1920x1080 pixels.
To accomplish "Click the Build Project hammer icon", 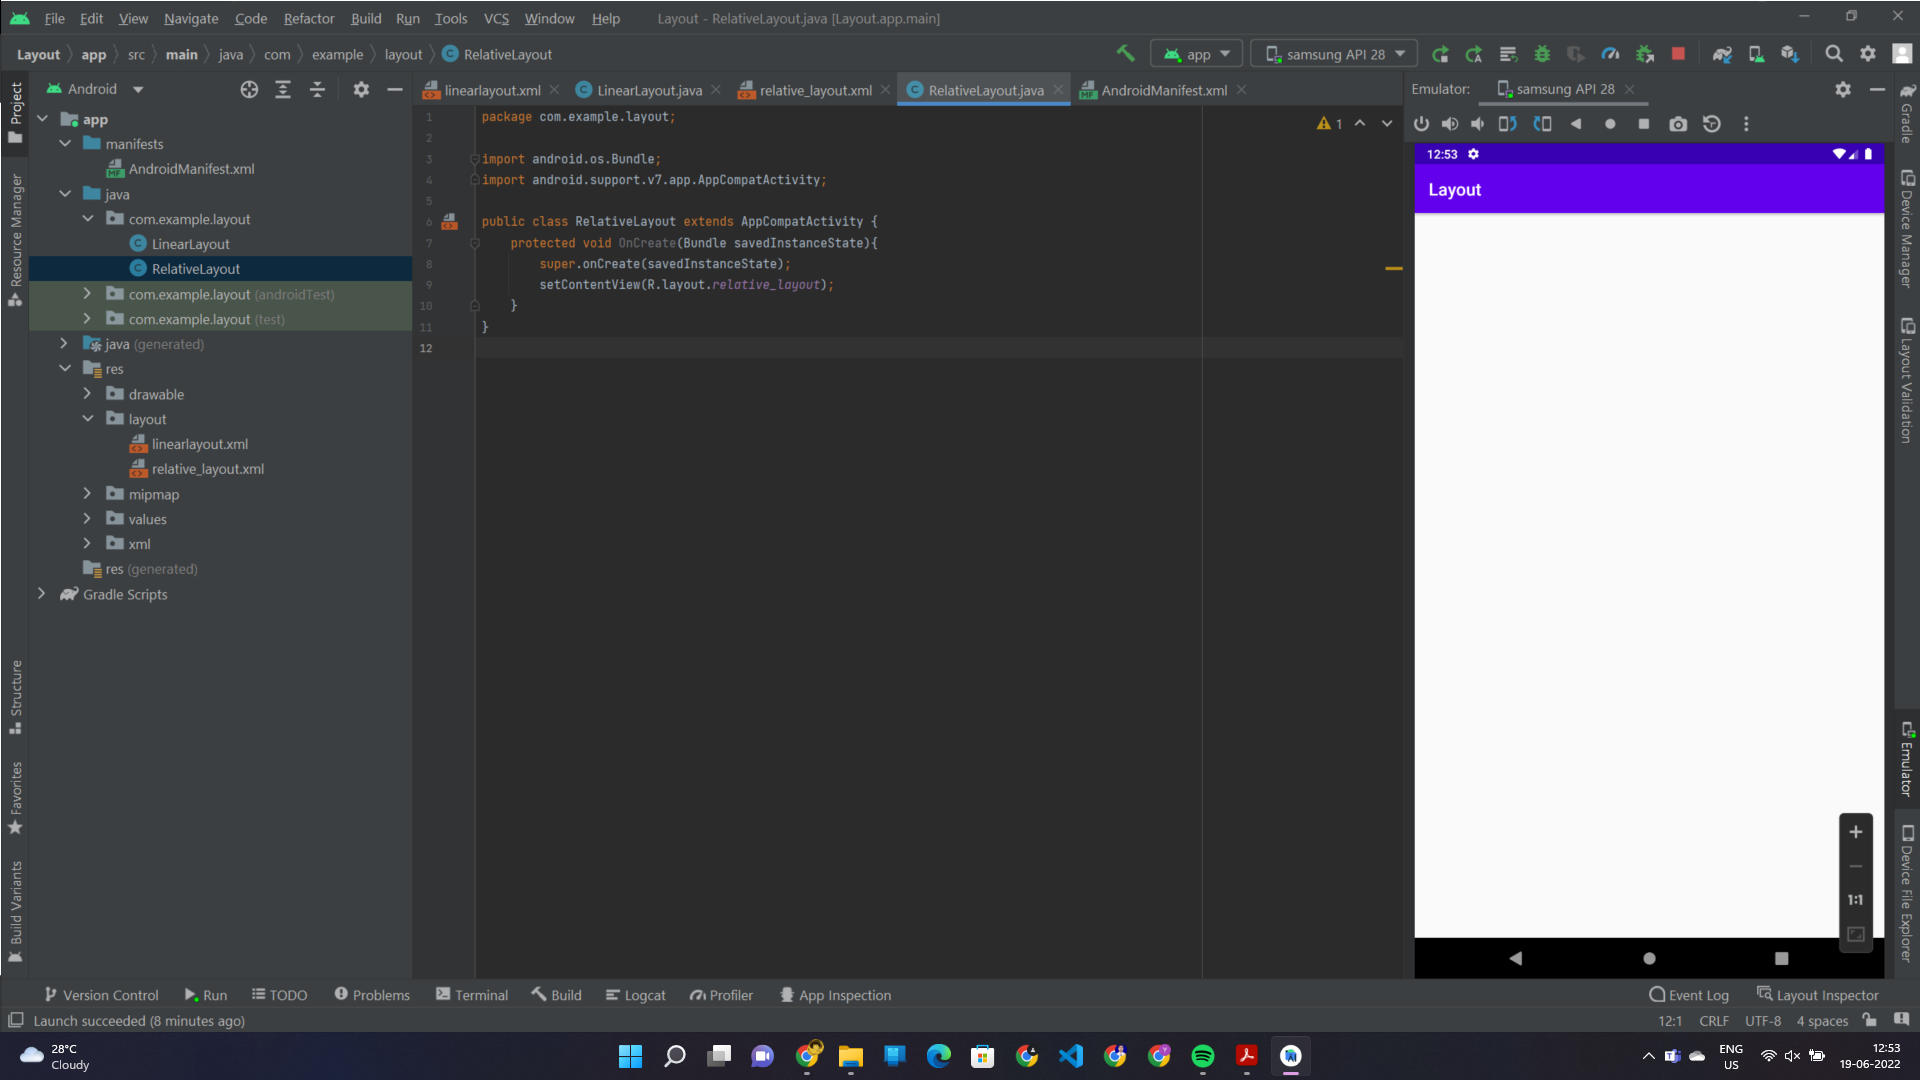I will pyautogui.click(x=1126, y=54).
